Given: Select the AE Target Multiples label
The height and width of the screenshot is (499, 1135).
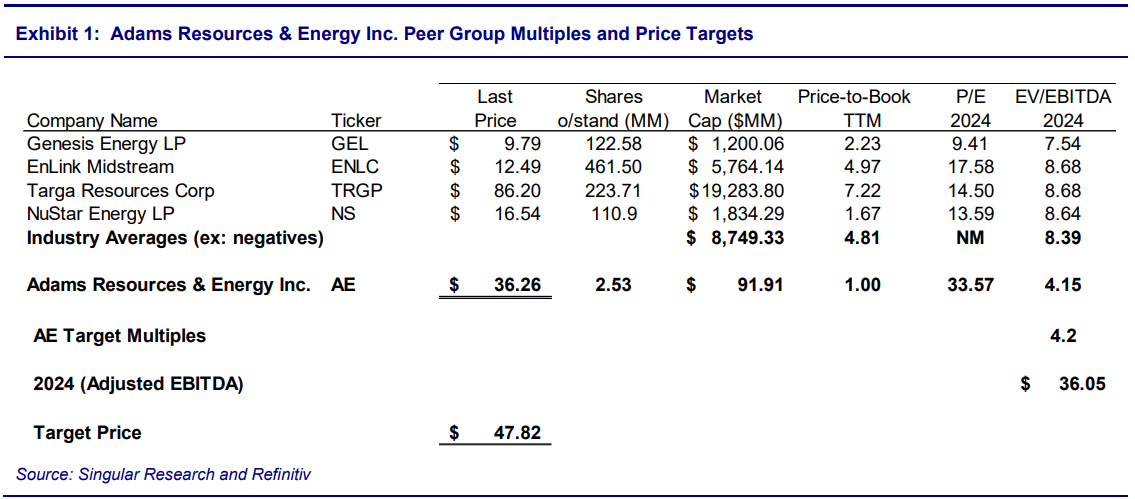Looking at the screenshot, I should point(119,336).
